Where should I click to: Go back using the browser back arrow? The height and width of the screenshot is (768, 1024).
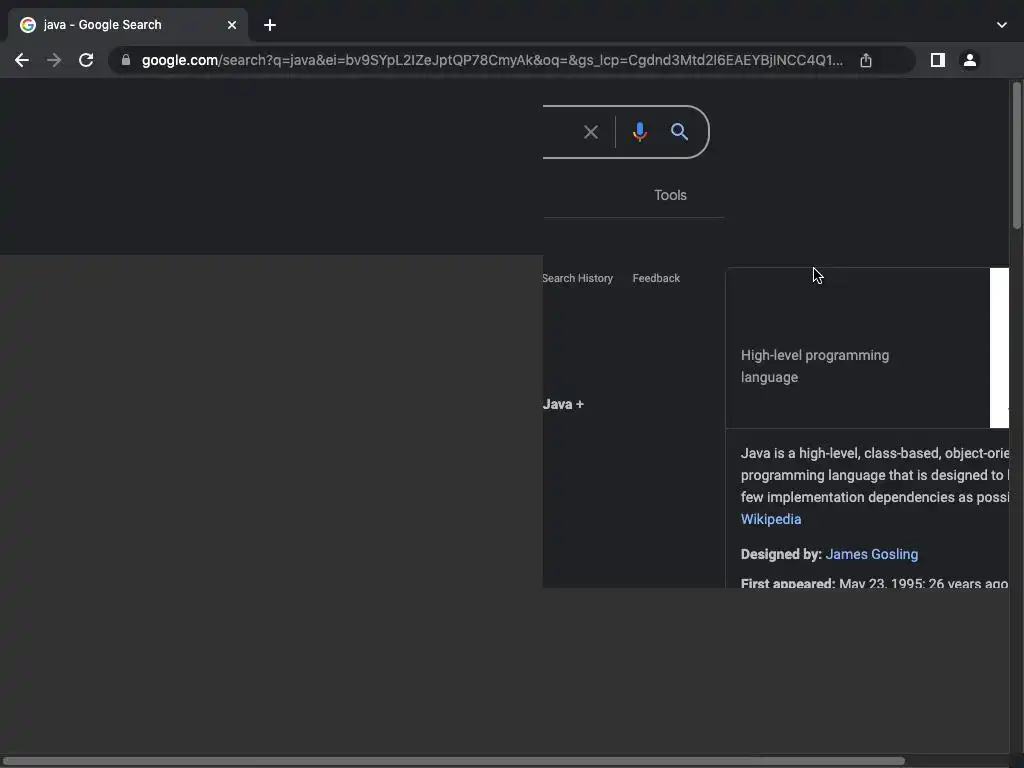(22, 60)
